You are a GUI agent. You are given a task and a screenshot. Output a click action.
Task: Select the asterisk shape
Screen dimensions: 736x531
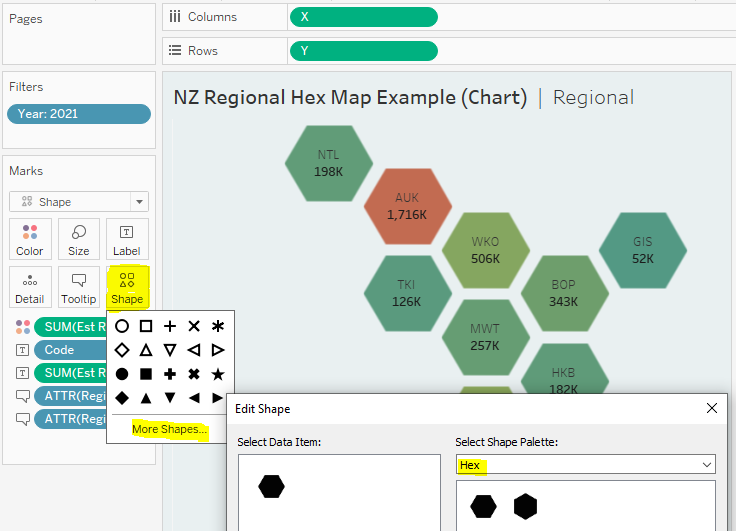[218, 326]
